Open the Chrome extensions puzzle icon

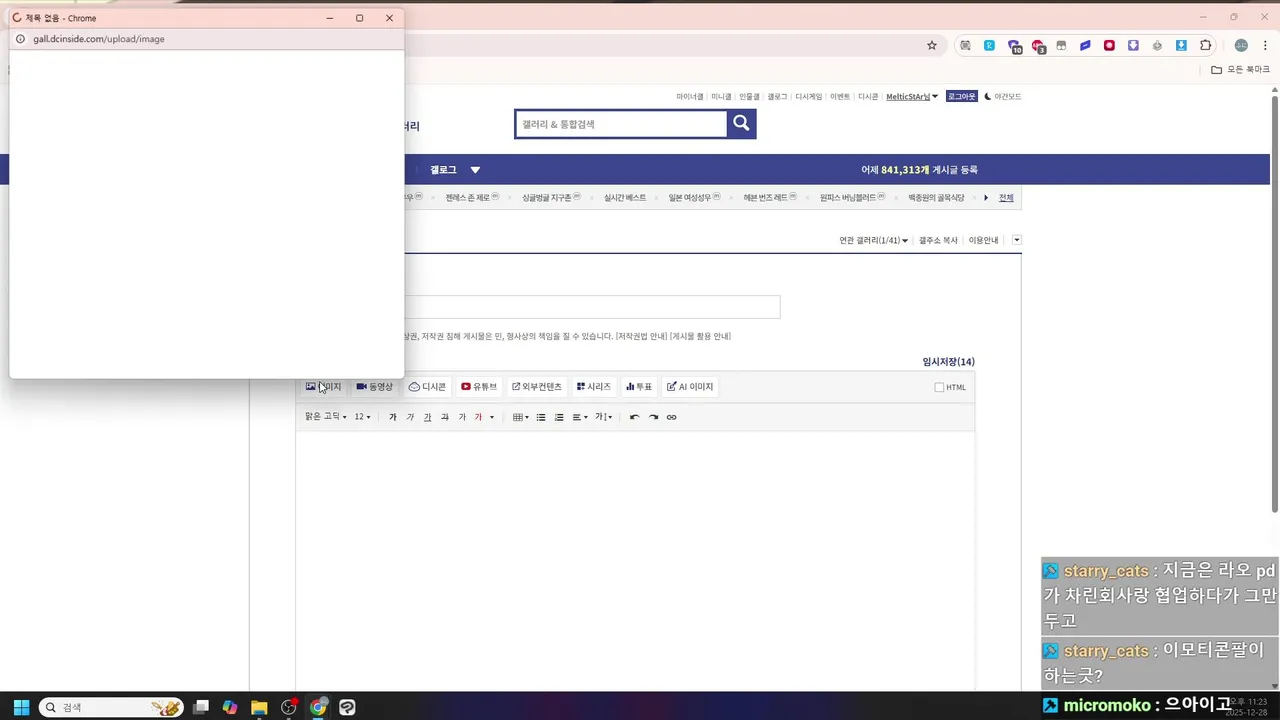1205,45
